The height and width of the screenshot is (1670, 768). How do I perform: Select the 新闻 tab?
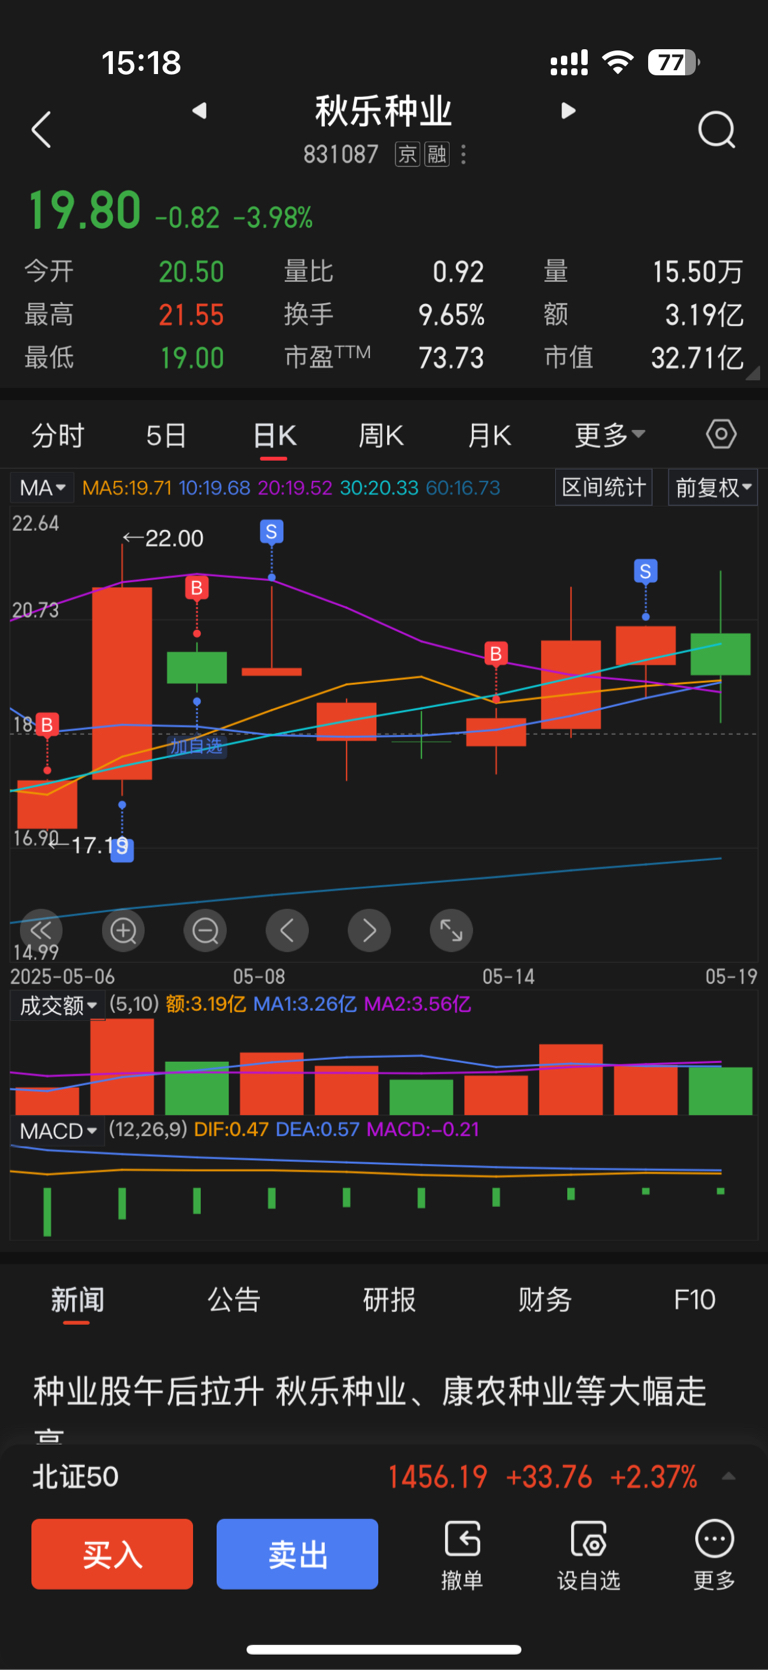77,1299
